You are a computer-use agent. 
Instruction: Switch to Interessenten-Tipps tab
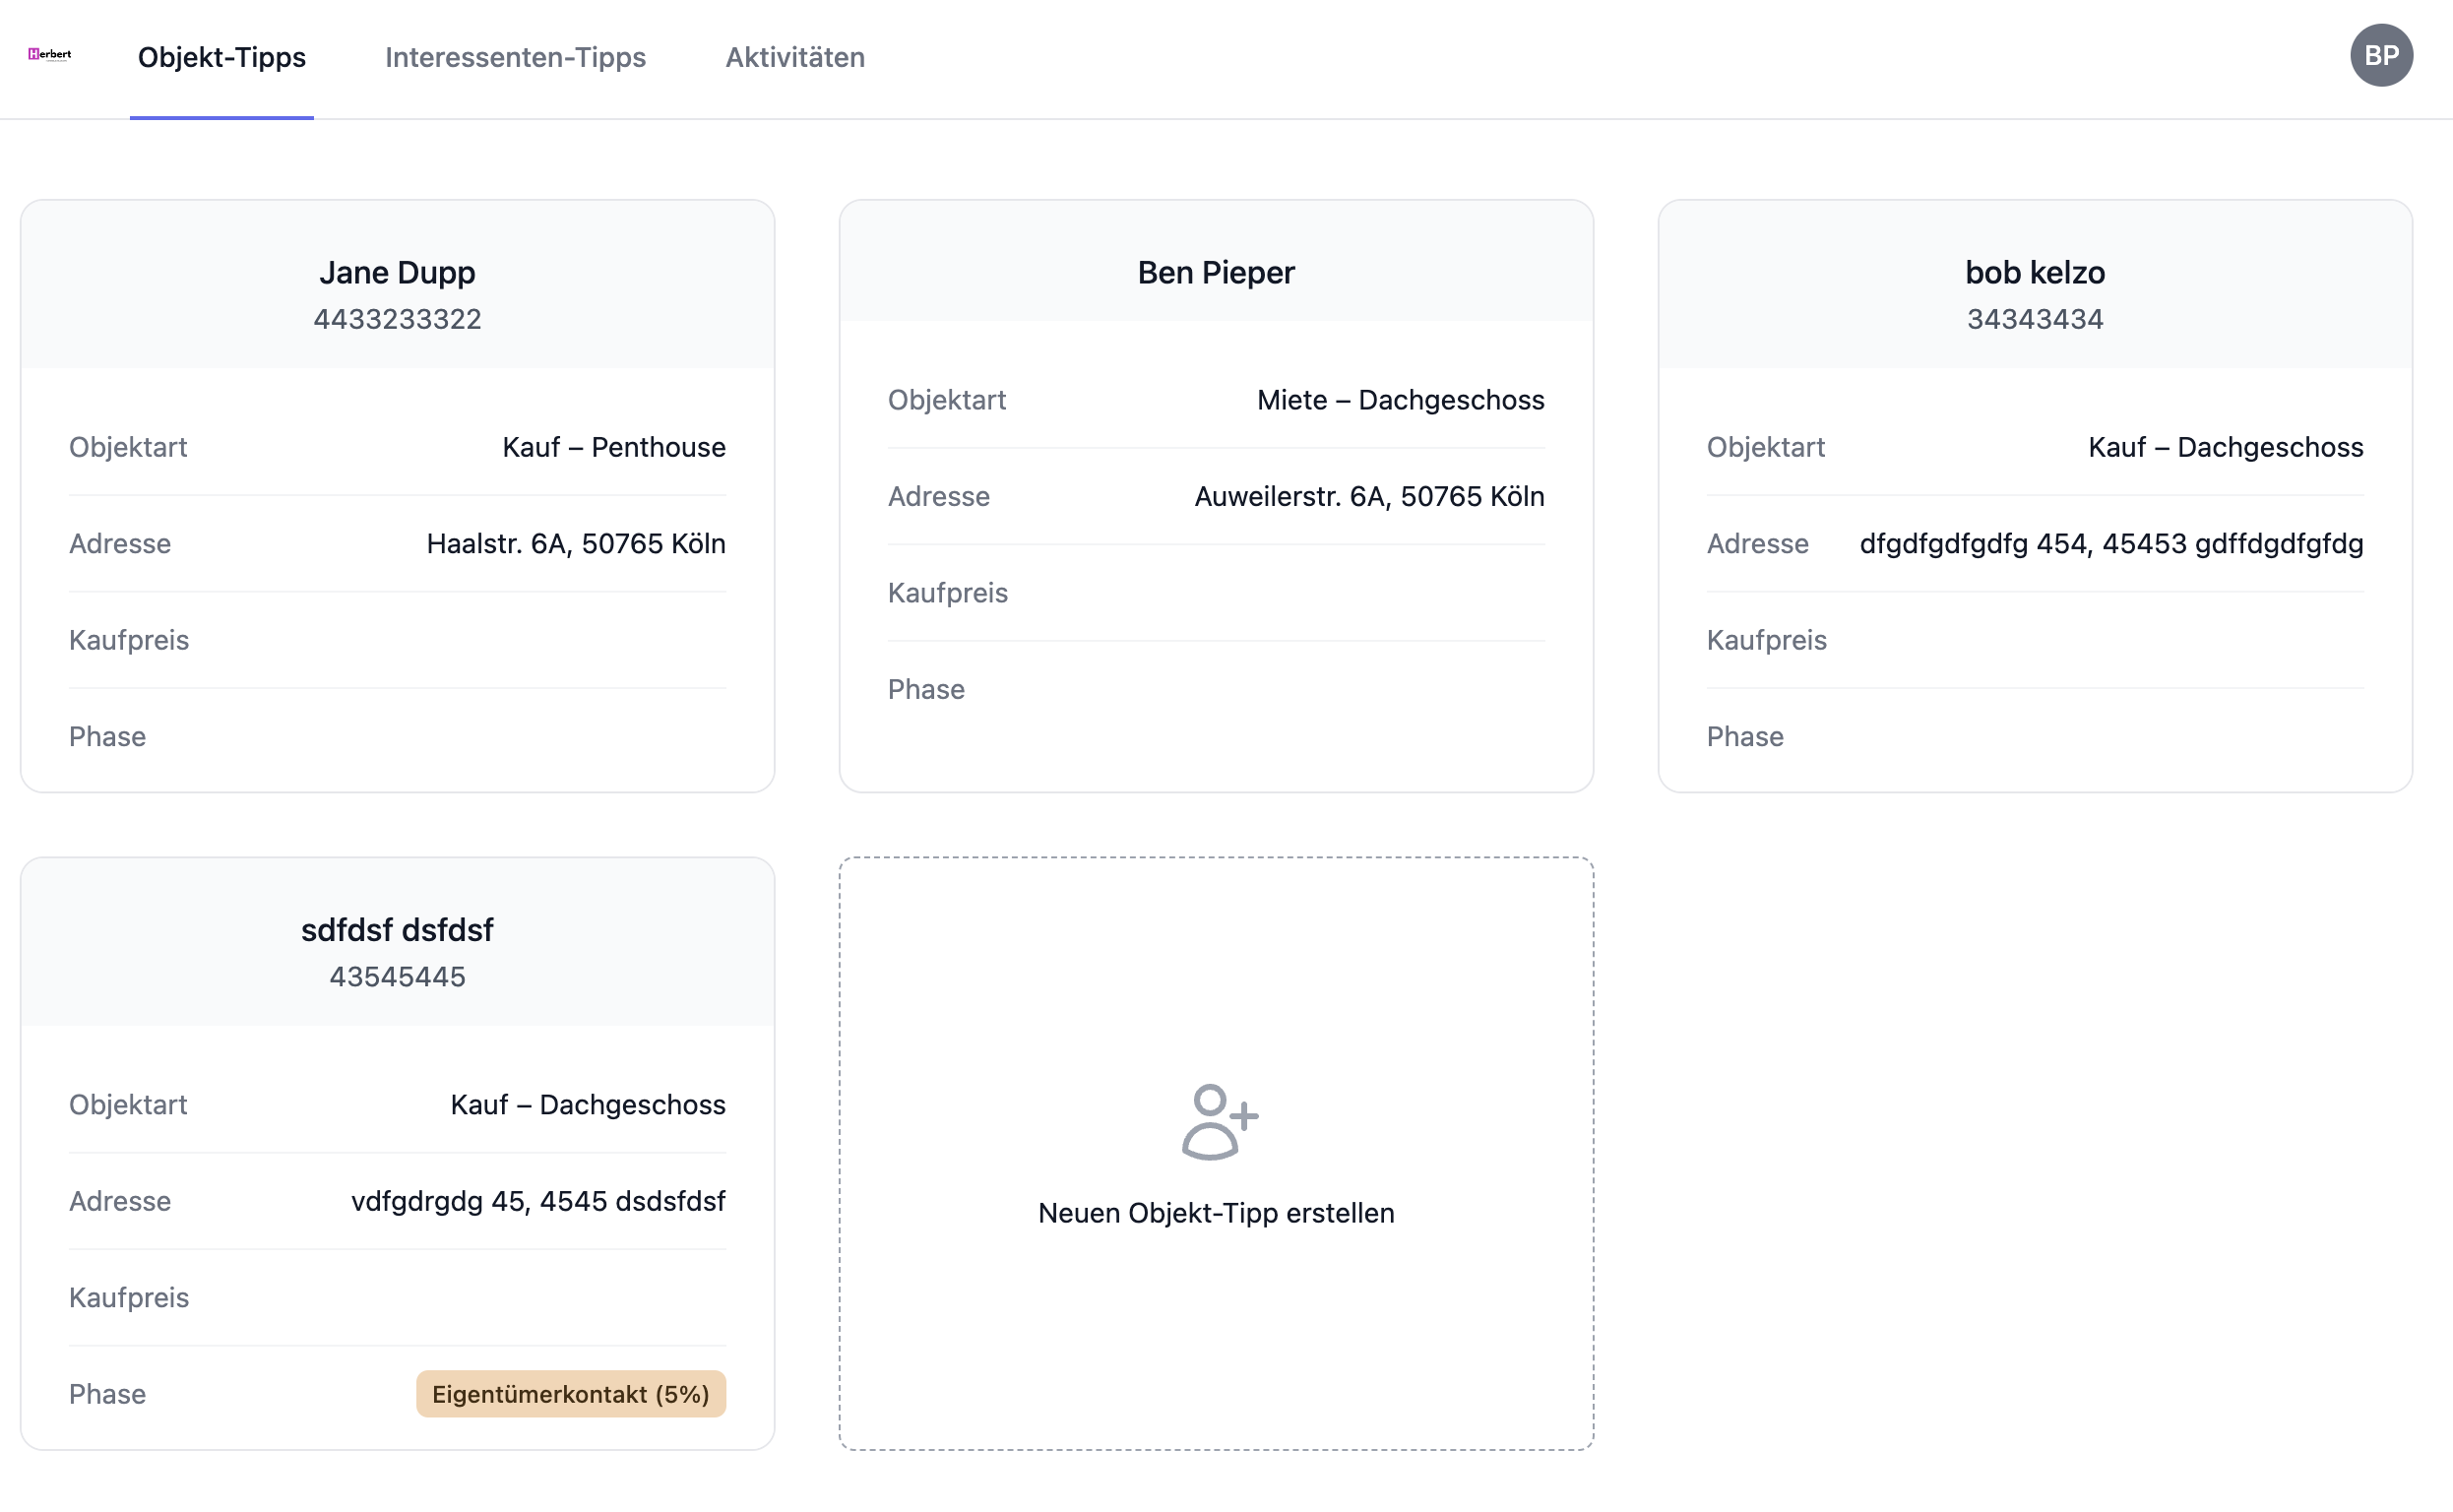point(515,58)
